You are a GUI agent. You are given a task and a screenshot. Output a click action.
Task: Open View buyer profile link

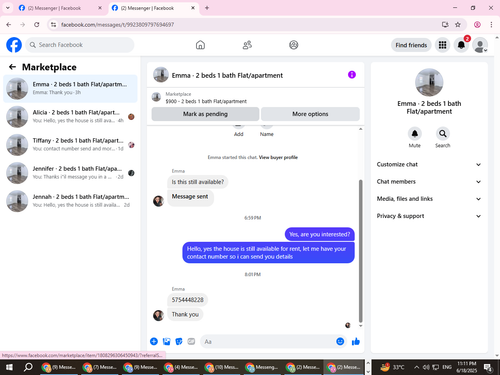tap(278, 157)
